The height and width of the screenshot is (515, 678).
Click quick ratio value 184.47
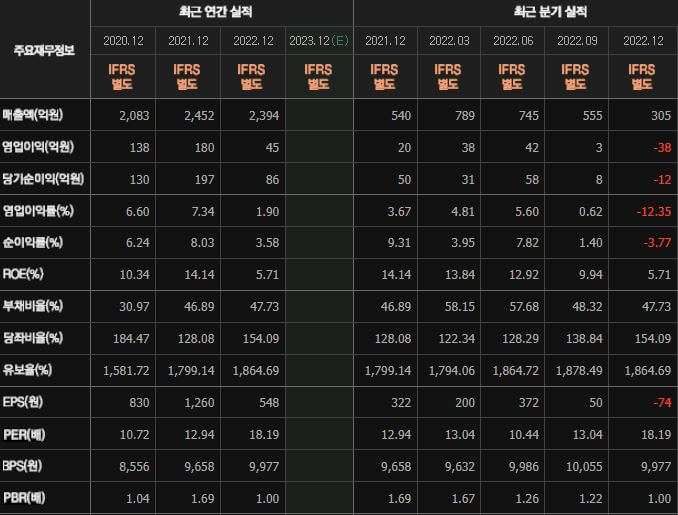click(131, 339)
